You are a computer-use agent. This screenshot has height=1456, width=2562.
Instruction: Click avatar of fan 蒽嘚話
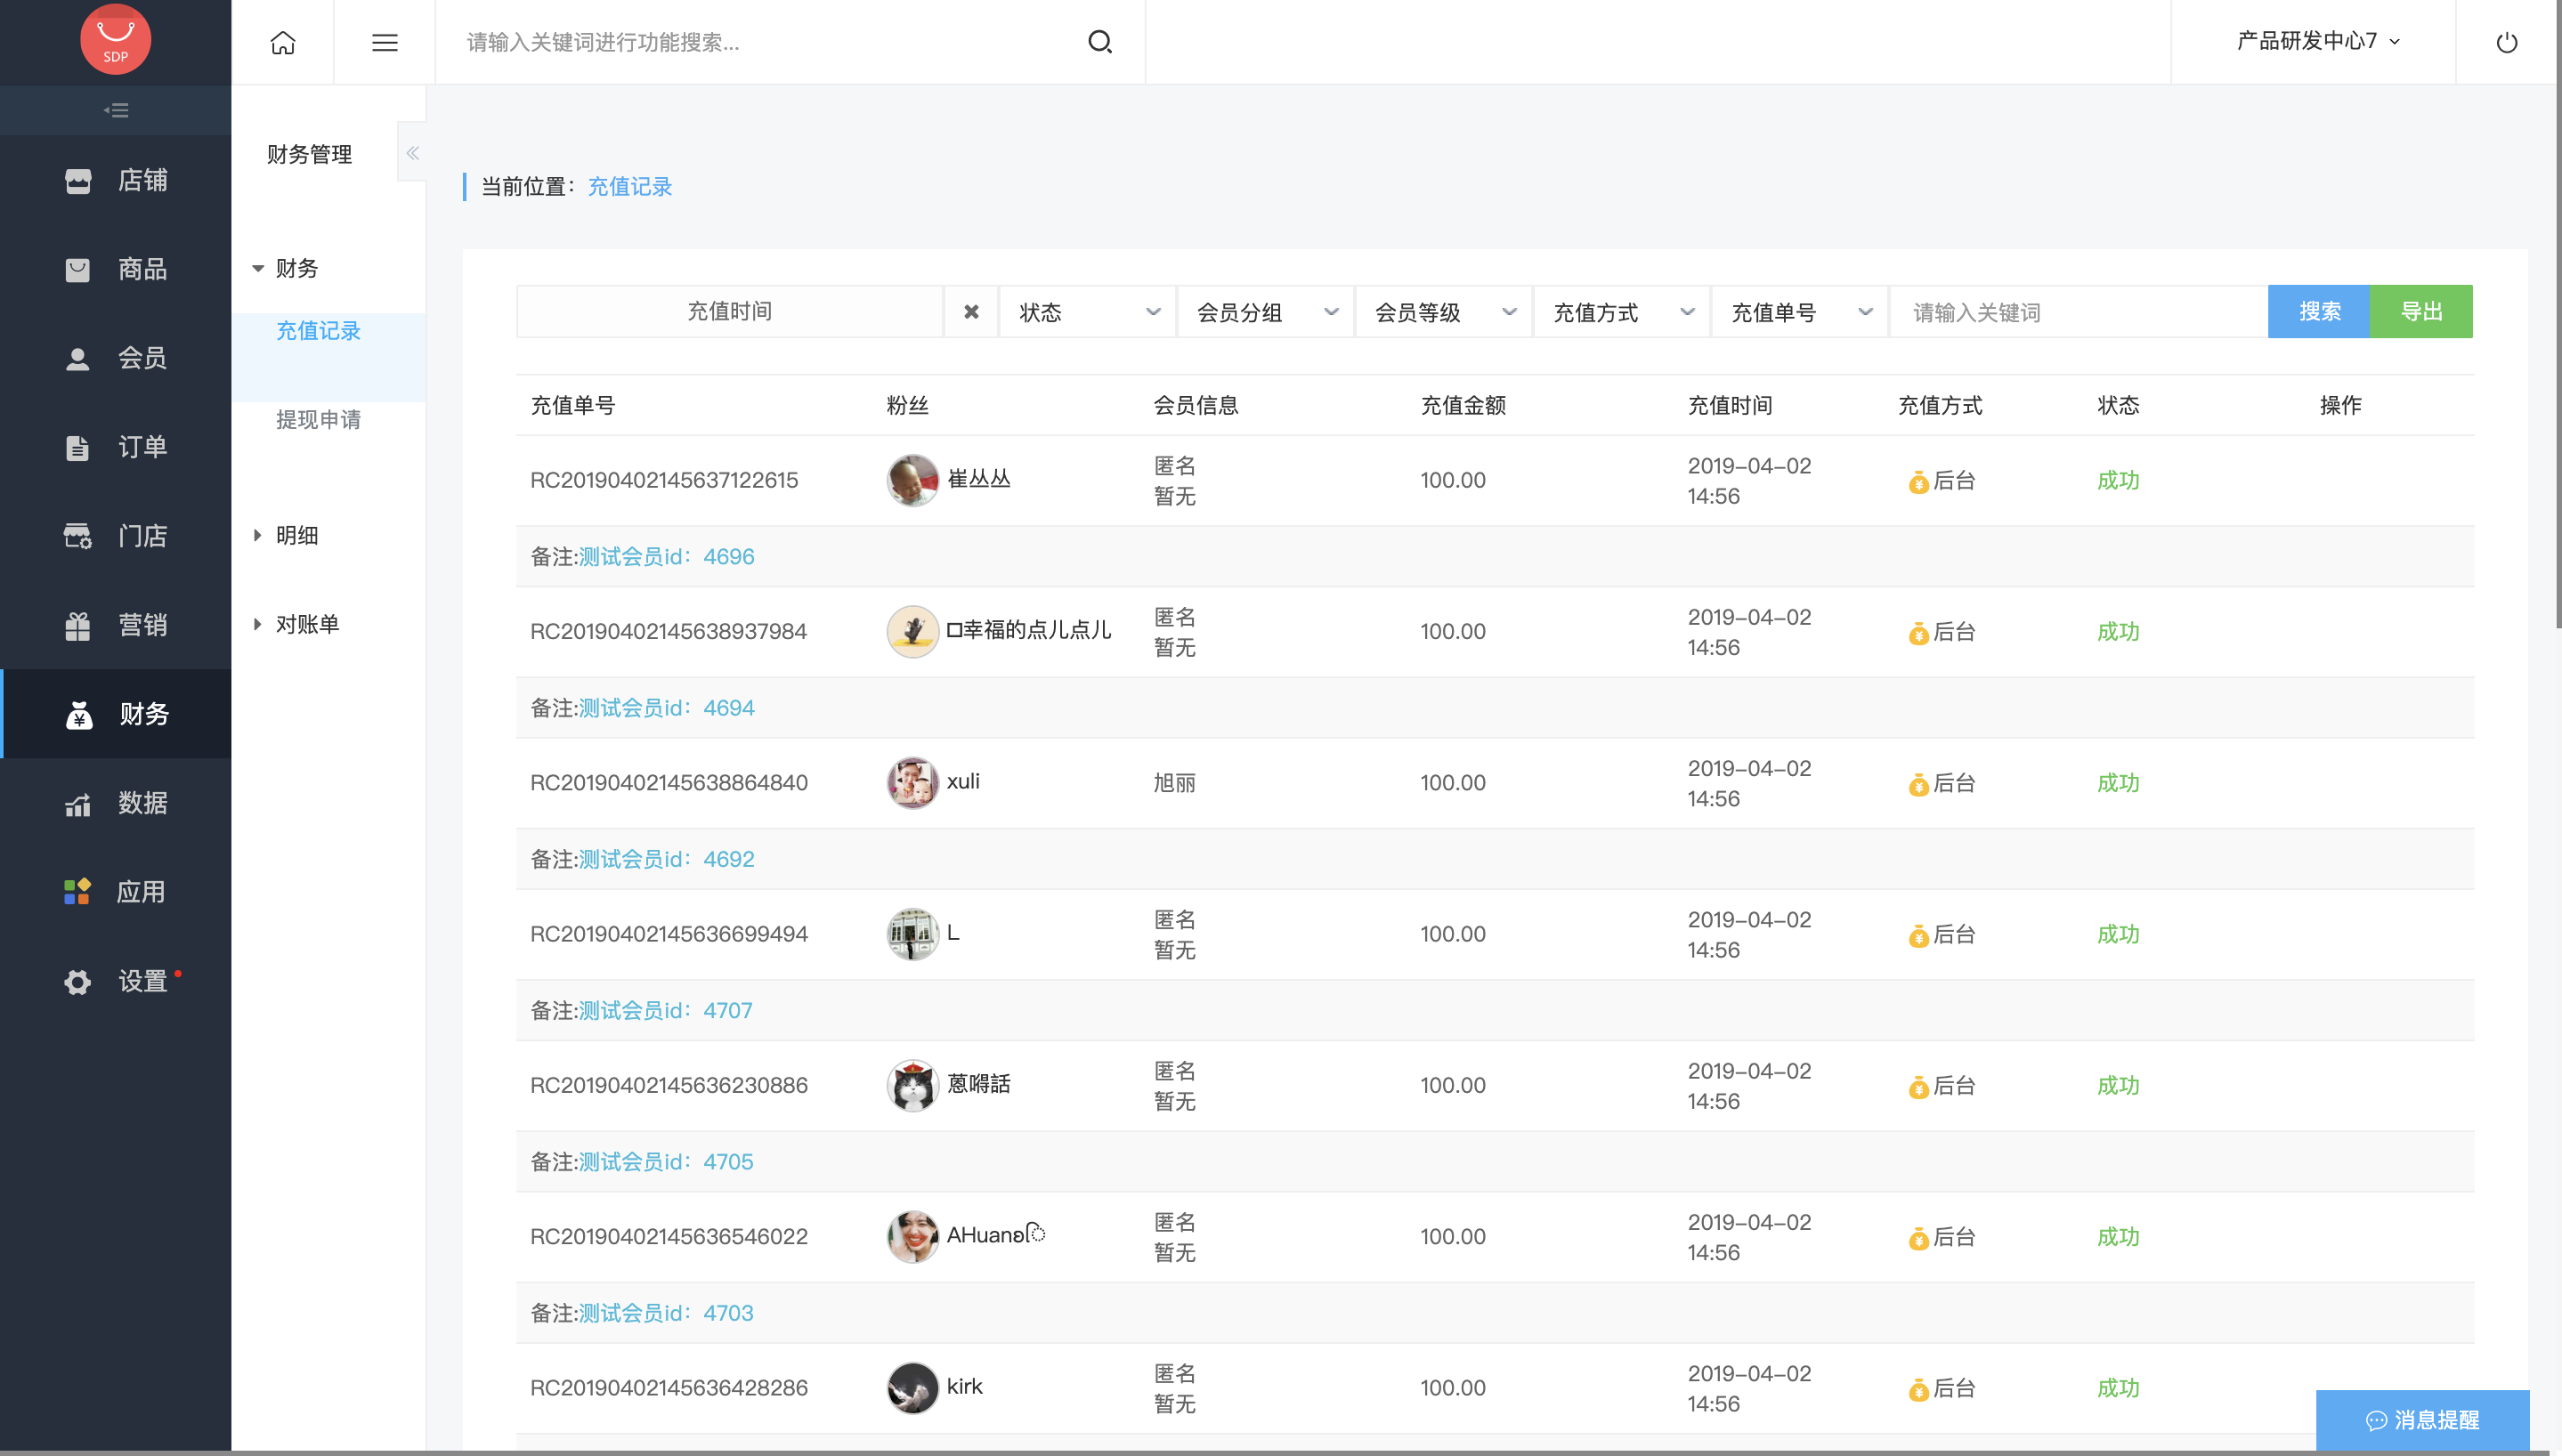click(x=912, y=1086)
